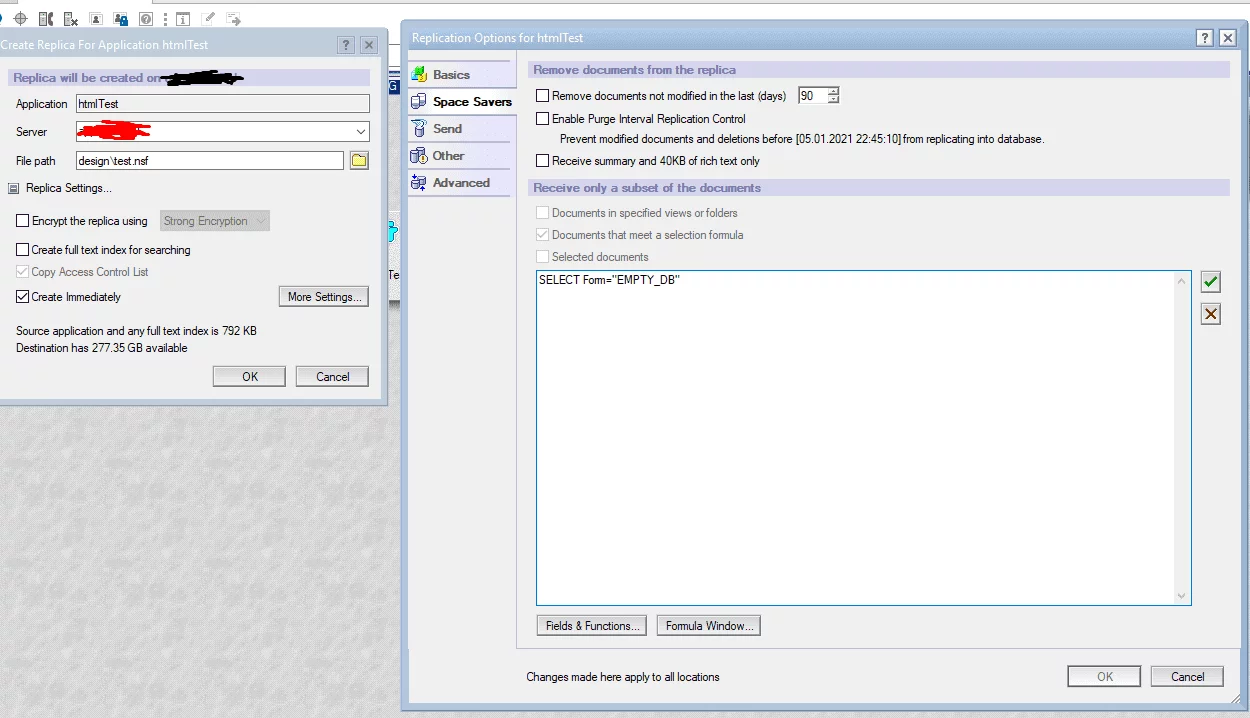Increase the days value spinner arrow
This screenshot has width=1250, height=718.
click(833, 92)
